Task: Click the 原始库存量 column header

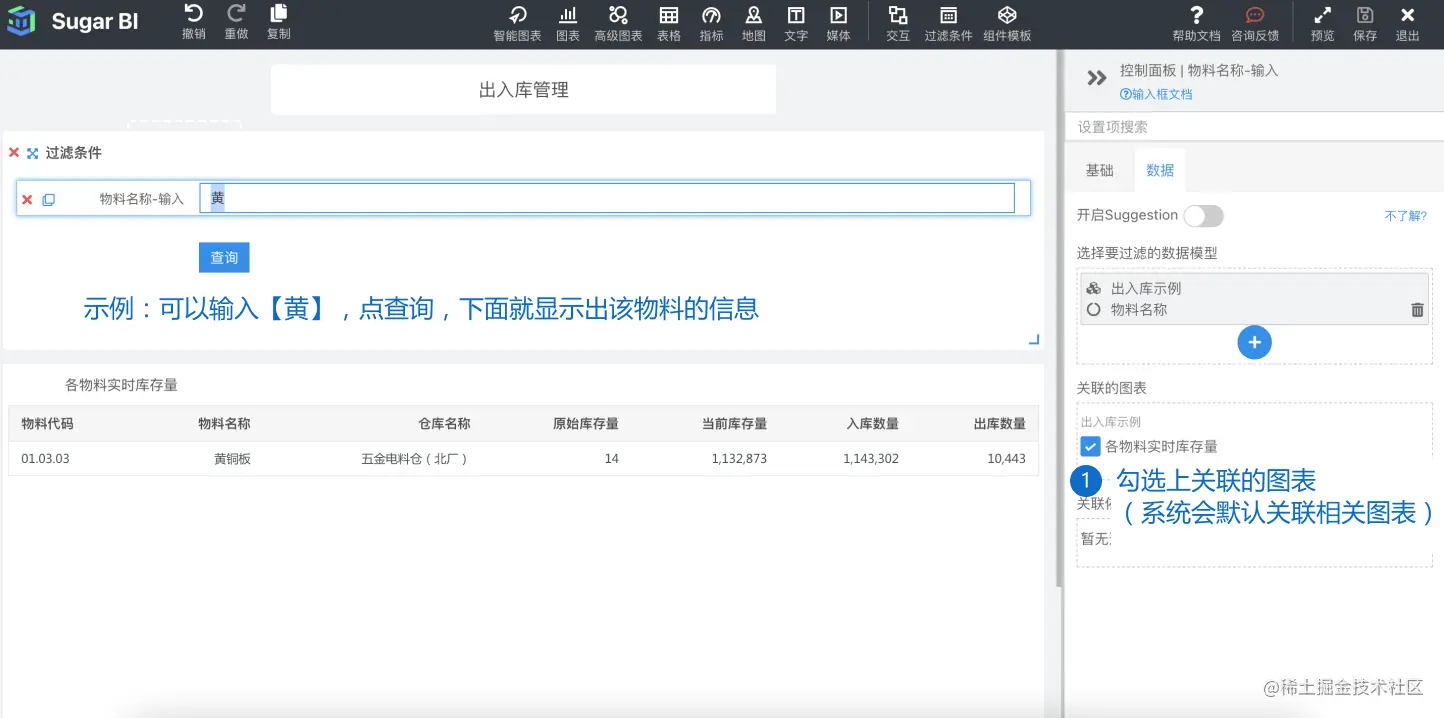Action: click(586, 423)
